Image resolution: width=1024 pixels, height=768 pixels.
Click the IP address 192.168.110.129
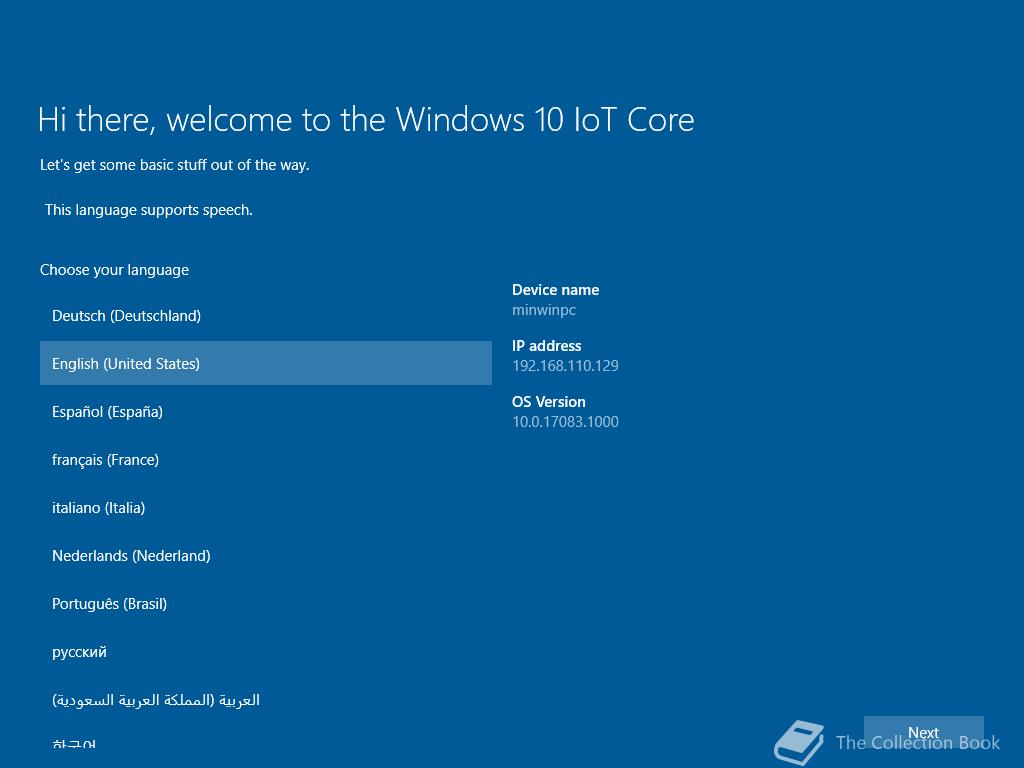tap(565, 366)
